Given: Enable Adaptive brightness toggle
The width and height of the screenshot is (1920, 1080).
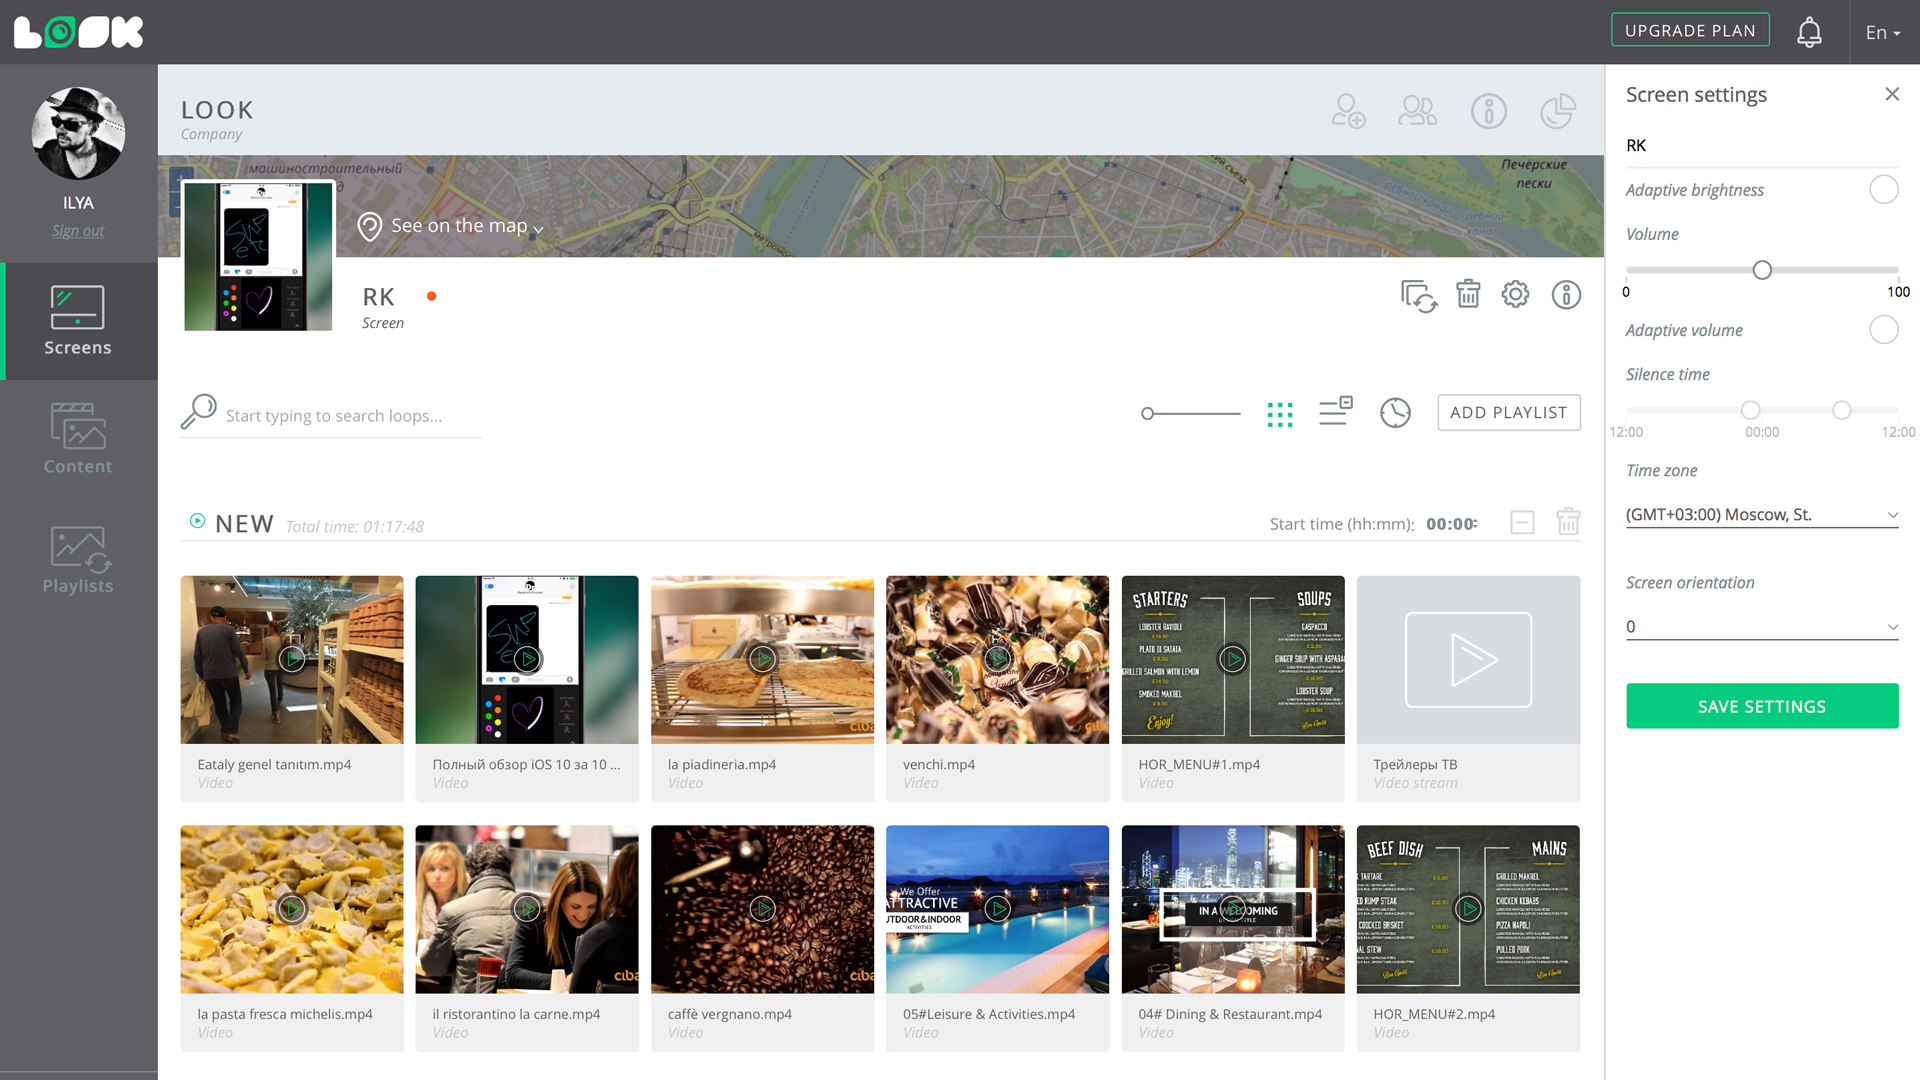Looking at the screenshot, I should click(x=1883, y=190).
